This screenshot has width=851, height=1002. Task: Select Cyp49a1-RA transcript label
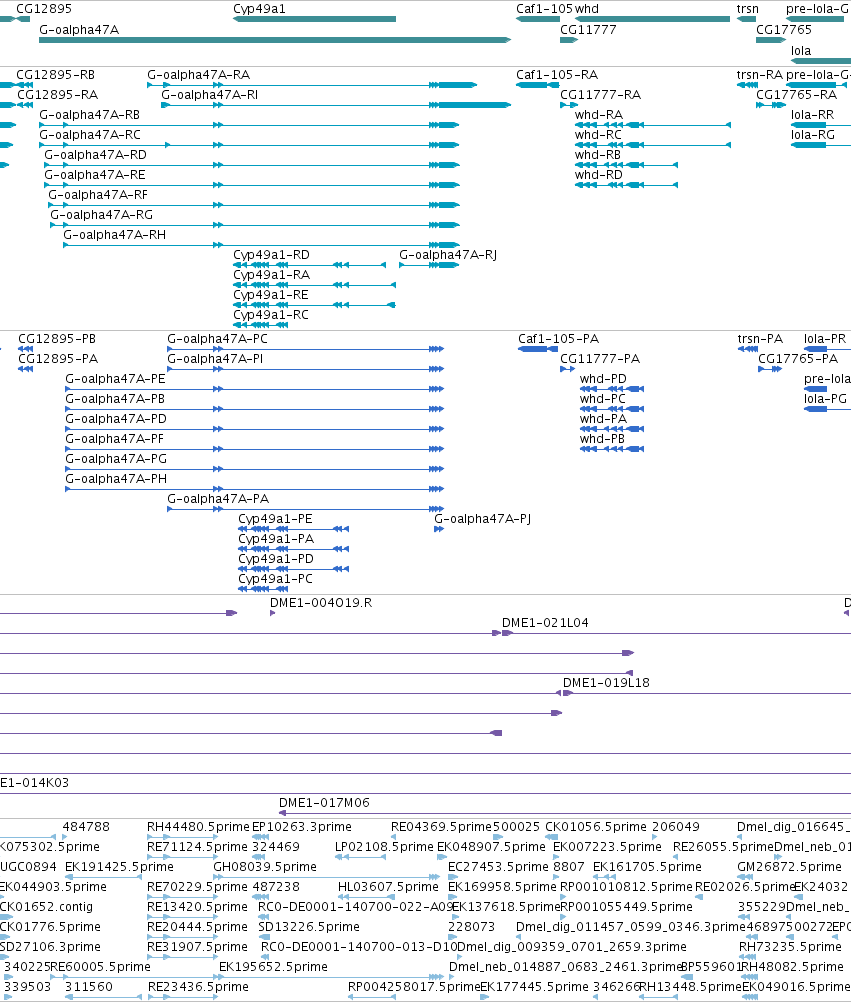(x=272, y=275)
